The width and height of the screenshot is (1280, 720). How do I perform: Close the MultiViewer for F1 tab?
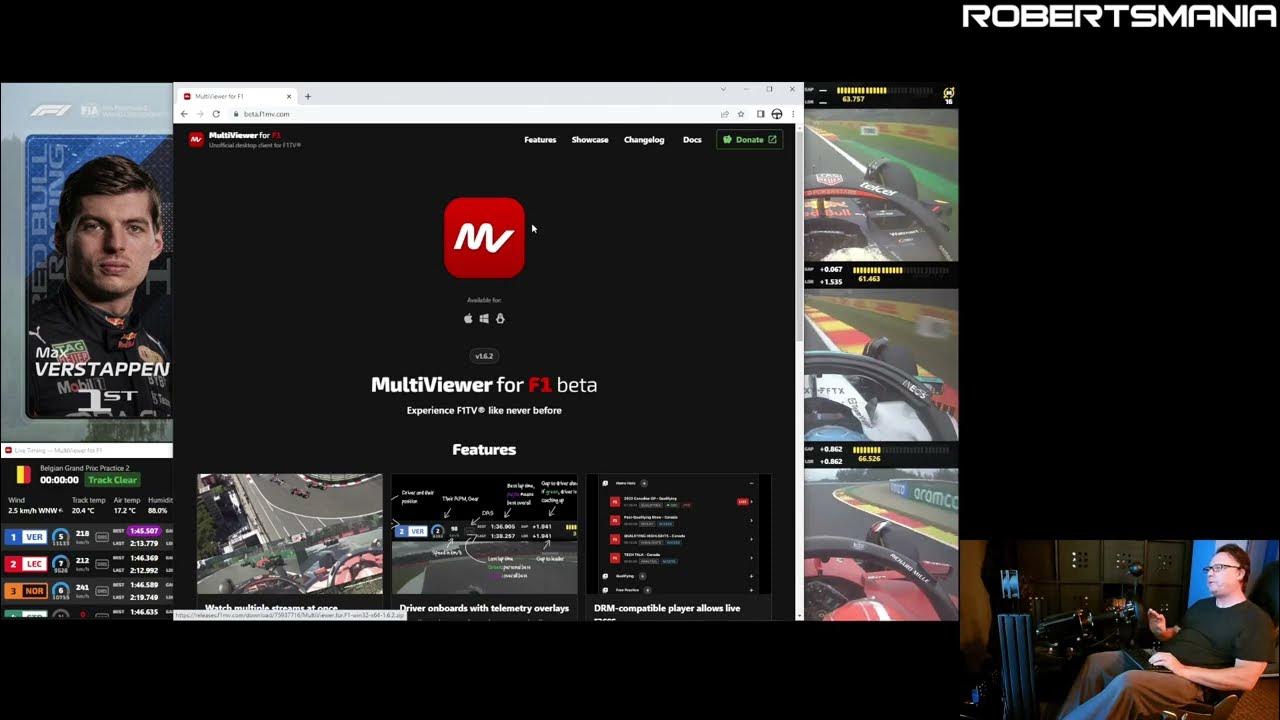(289, 96)
